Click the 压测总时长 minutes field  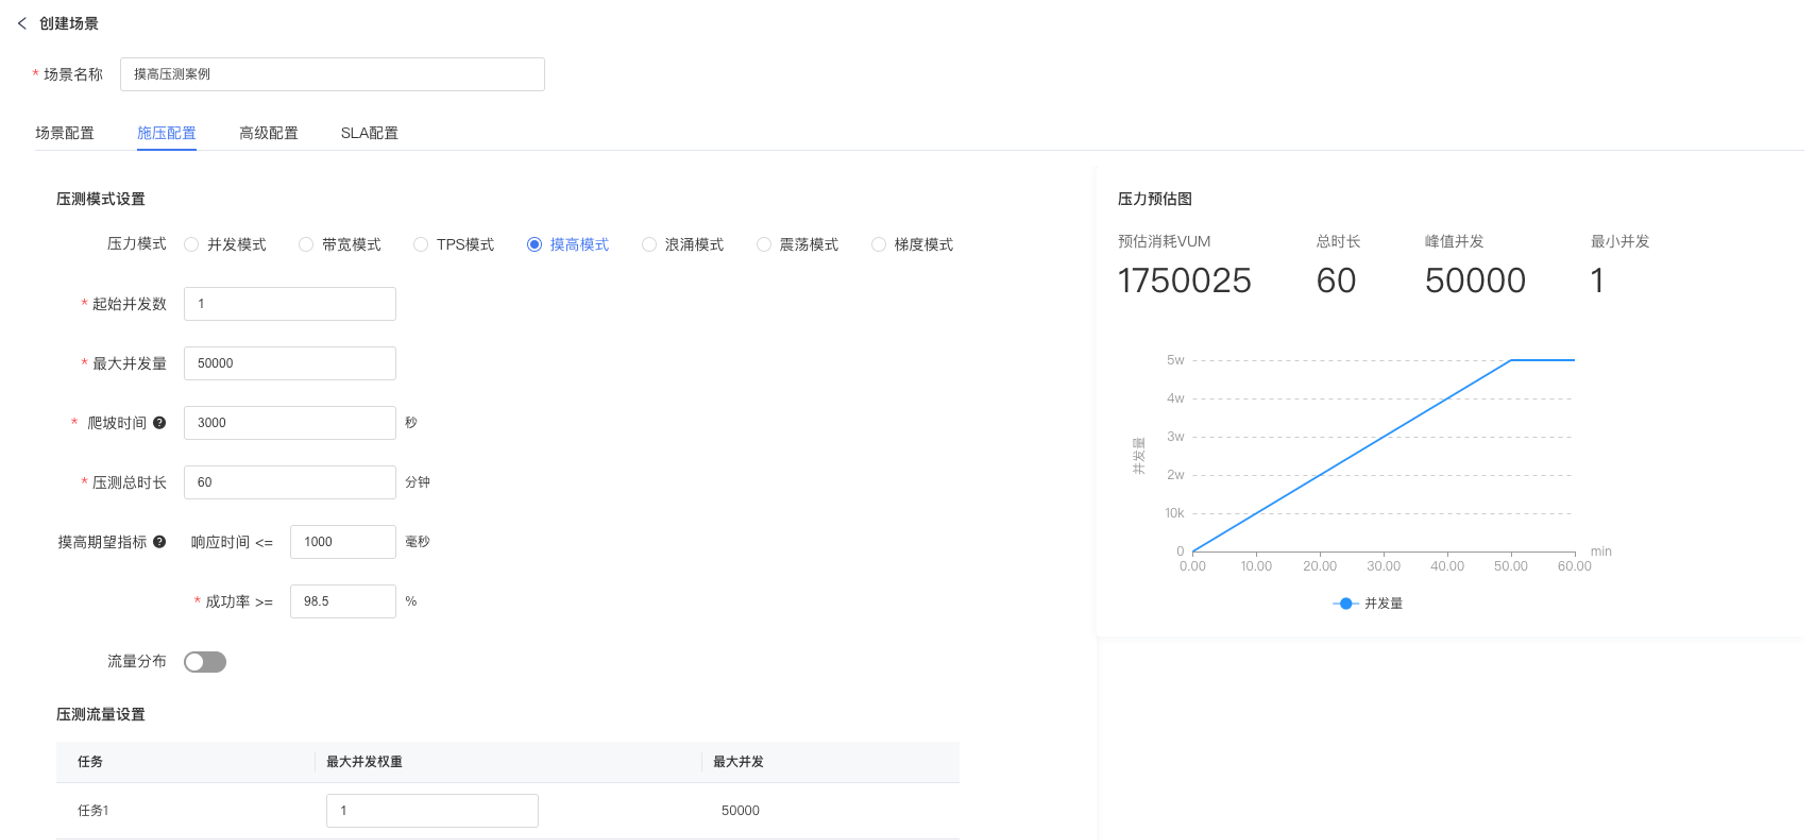tap(290, 482)
